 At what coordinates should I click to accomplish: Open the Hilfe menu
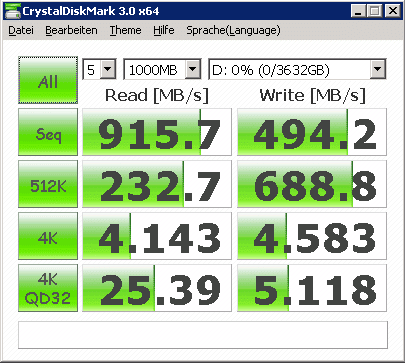click(164, 30)
